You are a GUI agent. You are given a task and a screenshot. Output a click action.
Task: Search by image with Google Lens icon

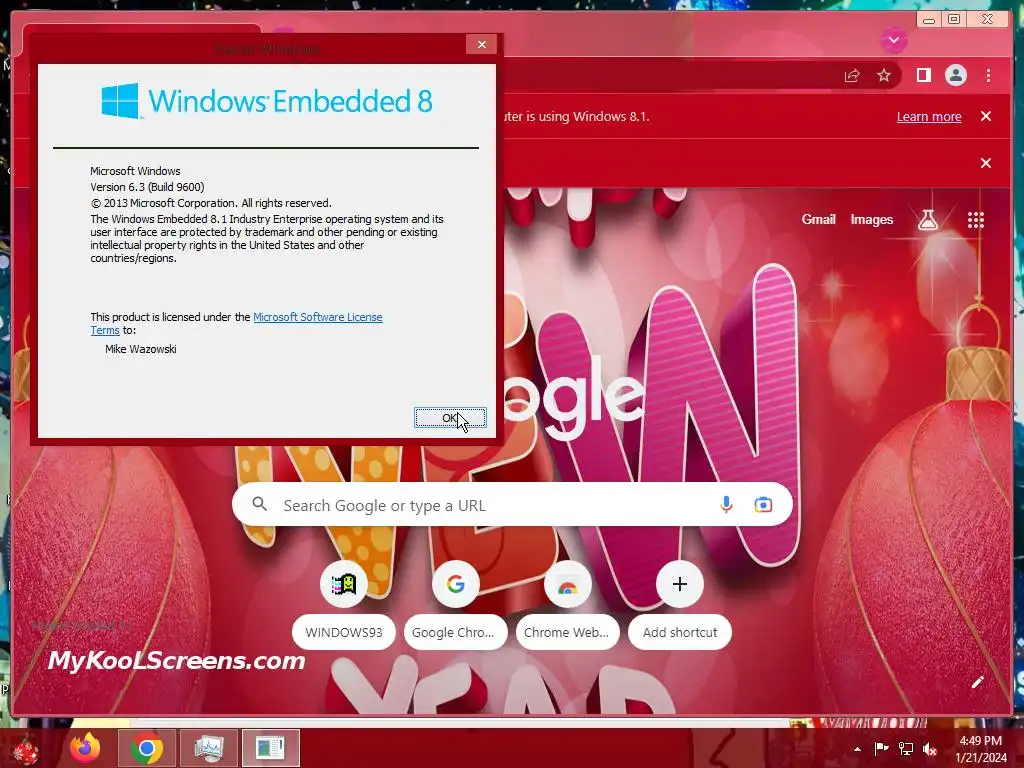[763, 505]
